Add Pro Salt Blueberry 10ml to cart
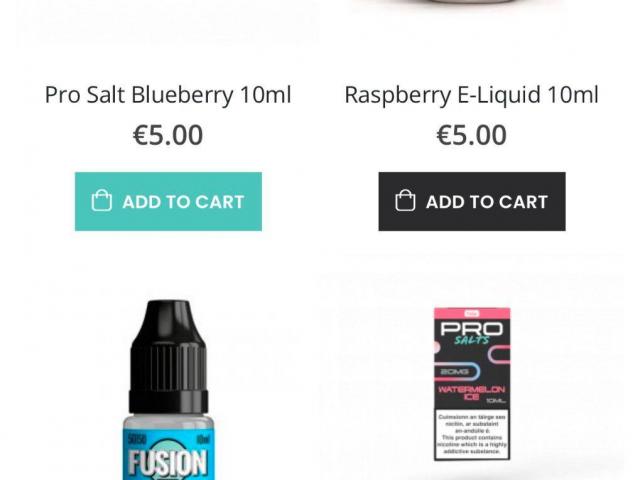The height and width of the screenshot is (480, 640). pos(168,202)
